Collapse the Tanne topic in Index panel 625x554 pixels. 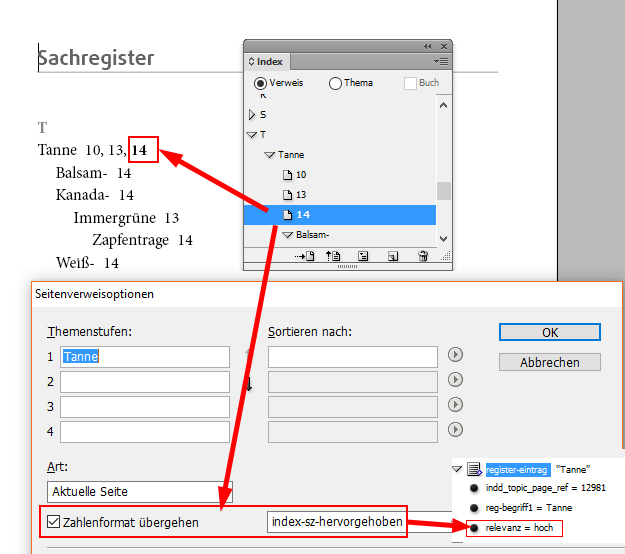click(x=269, y=155)
